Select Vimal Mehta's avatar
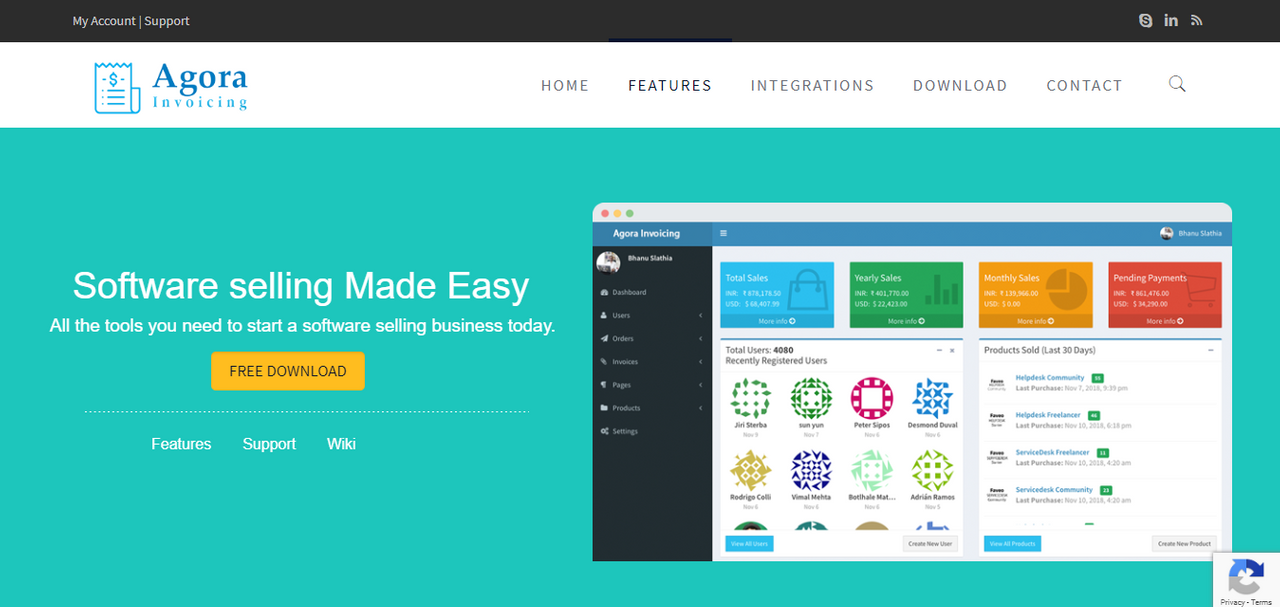This screenshot has width=1280, height=607. pos(811,470)
